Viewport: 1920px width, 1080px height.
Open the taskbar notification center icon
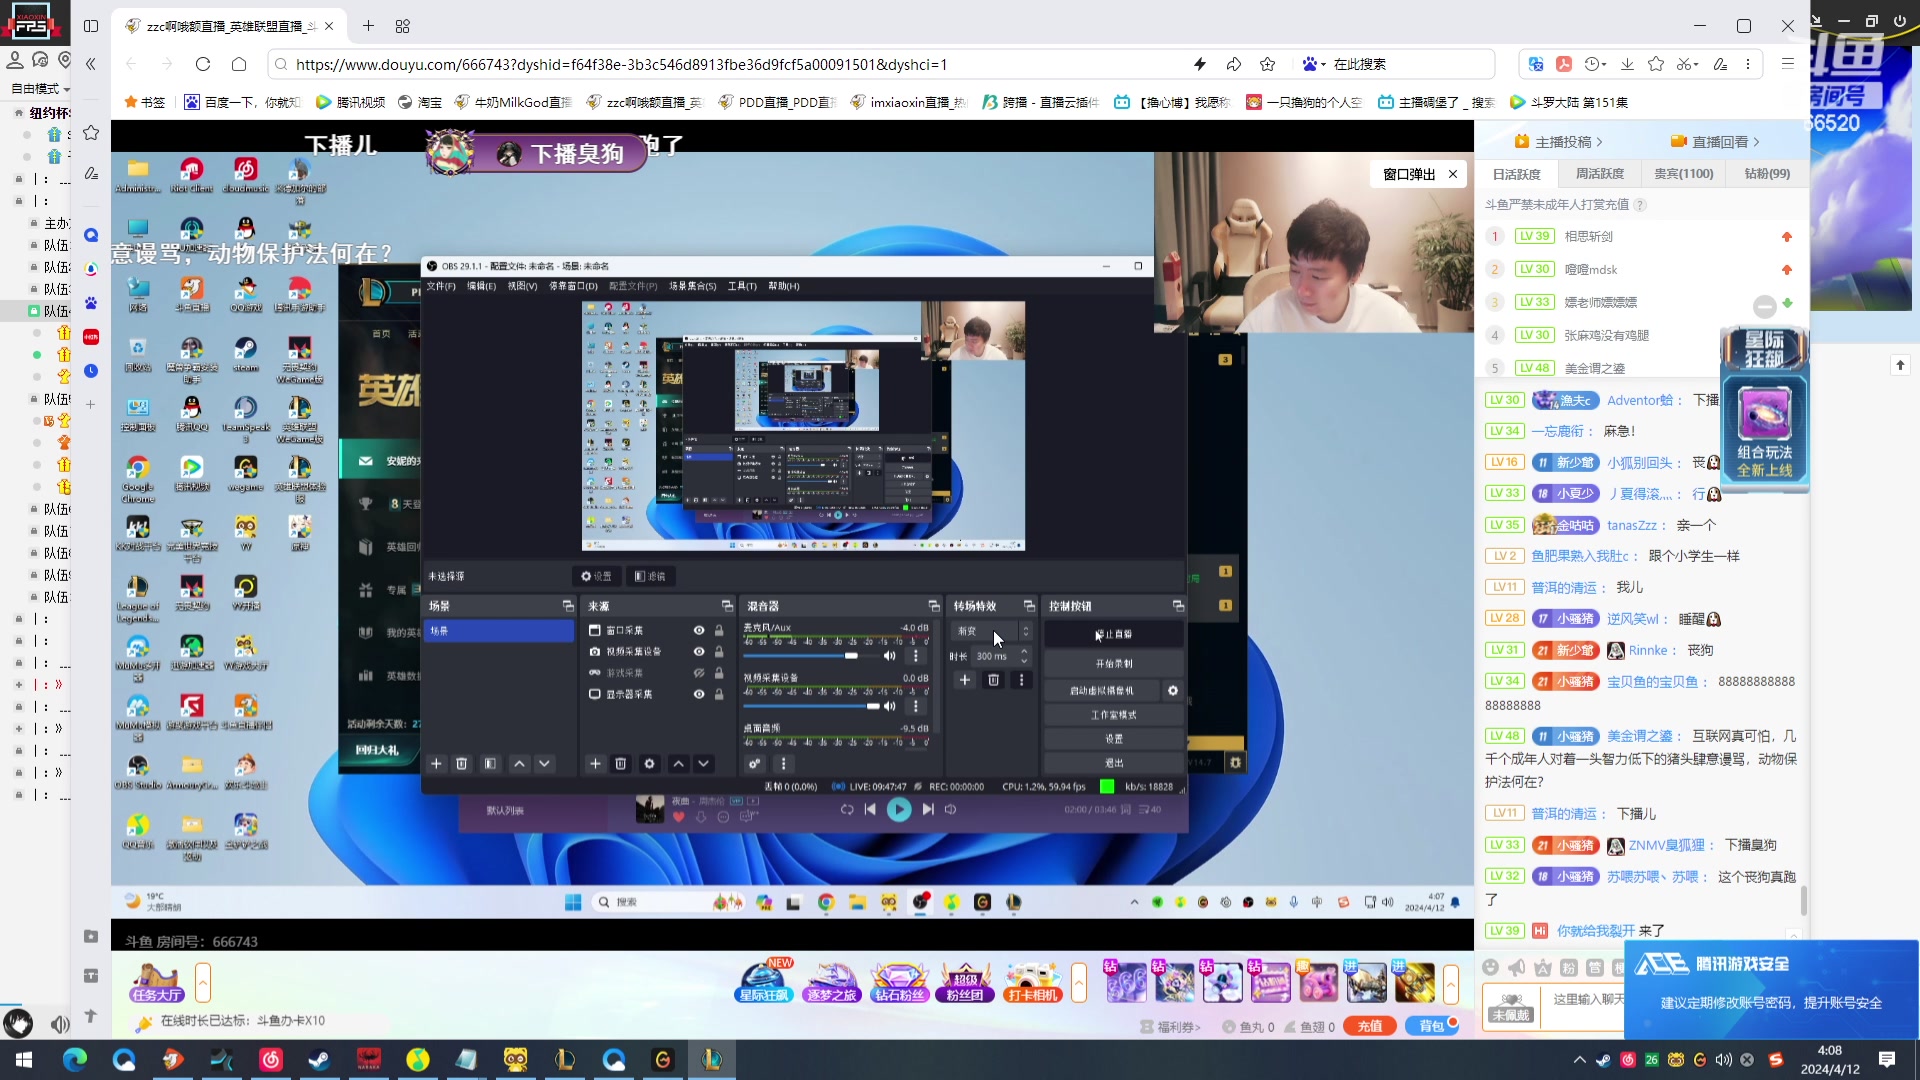point(1887,1060)
